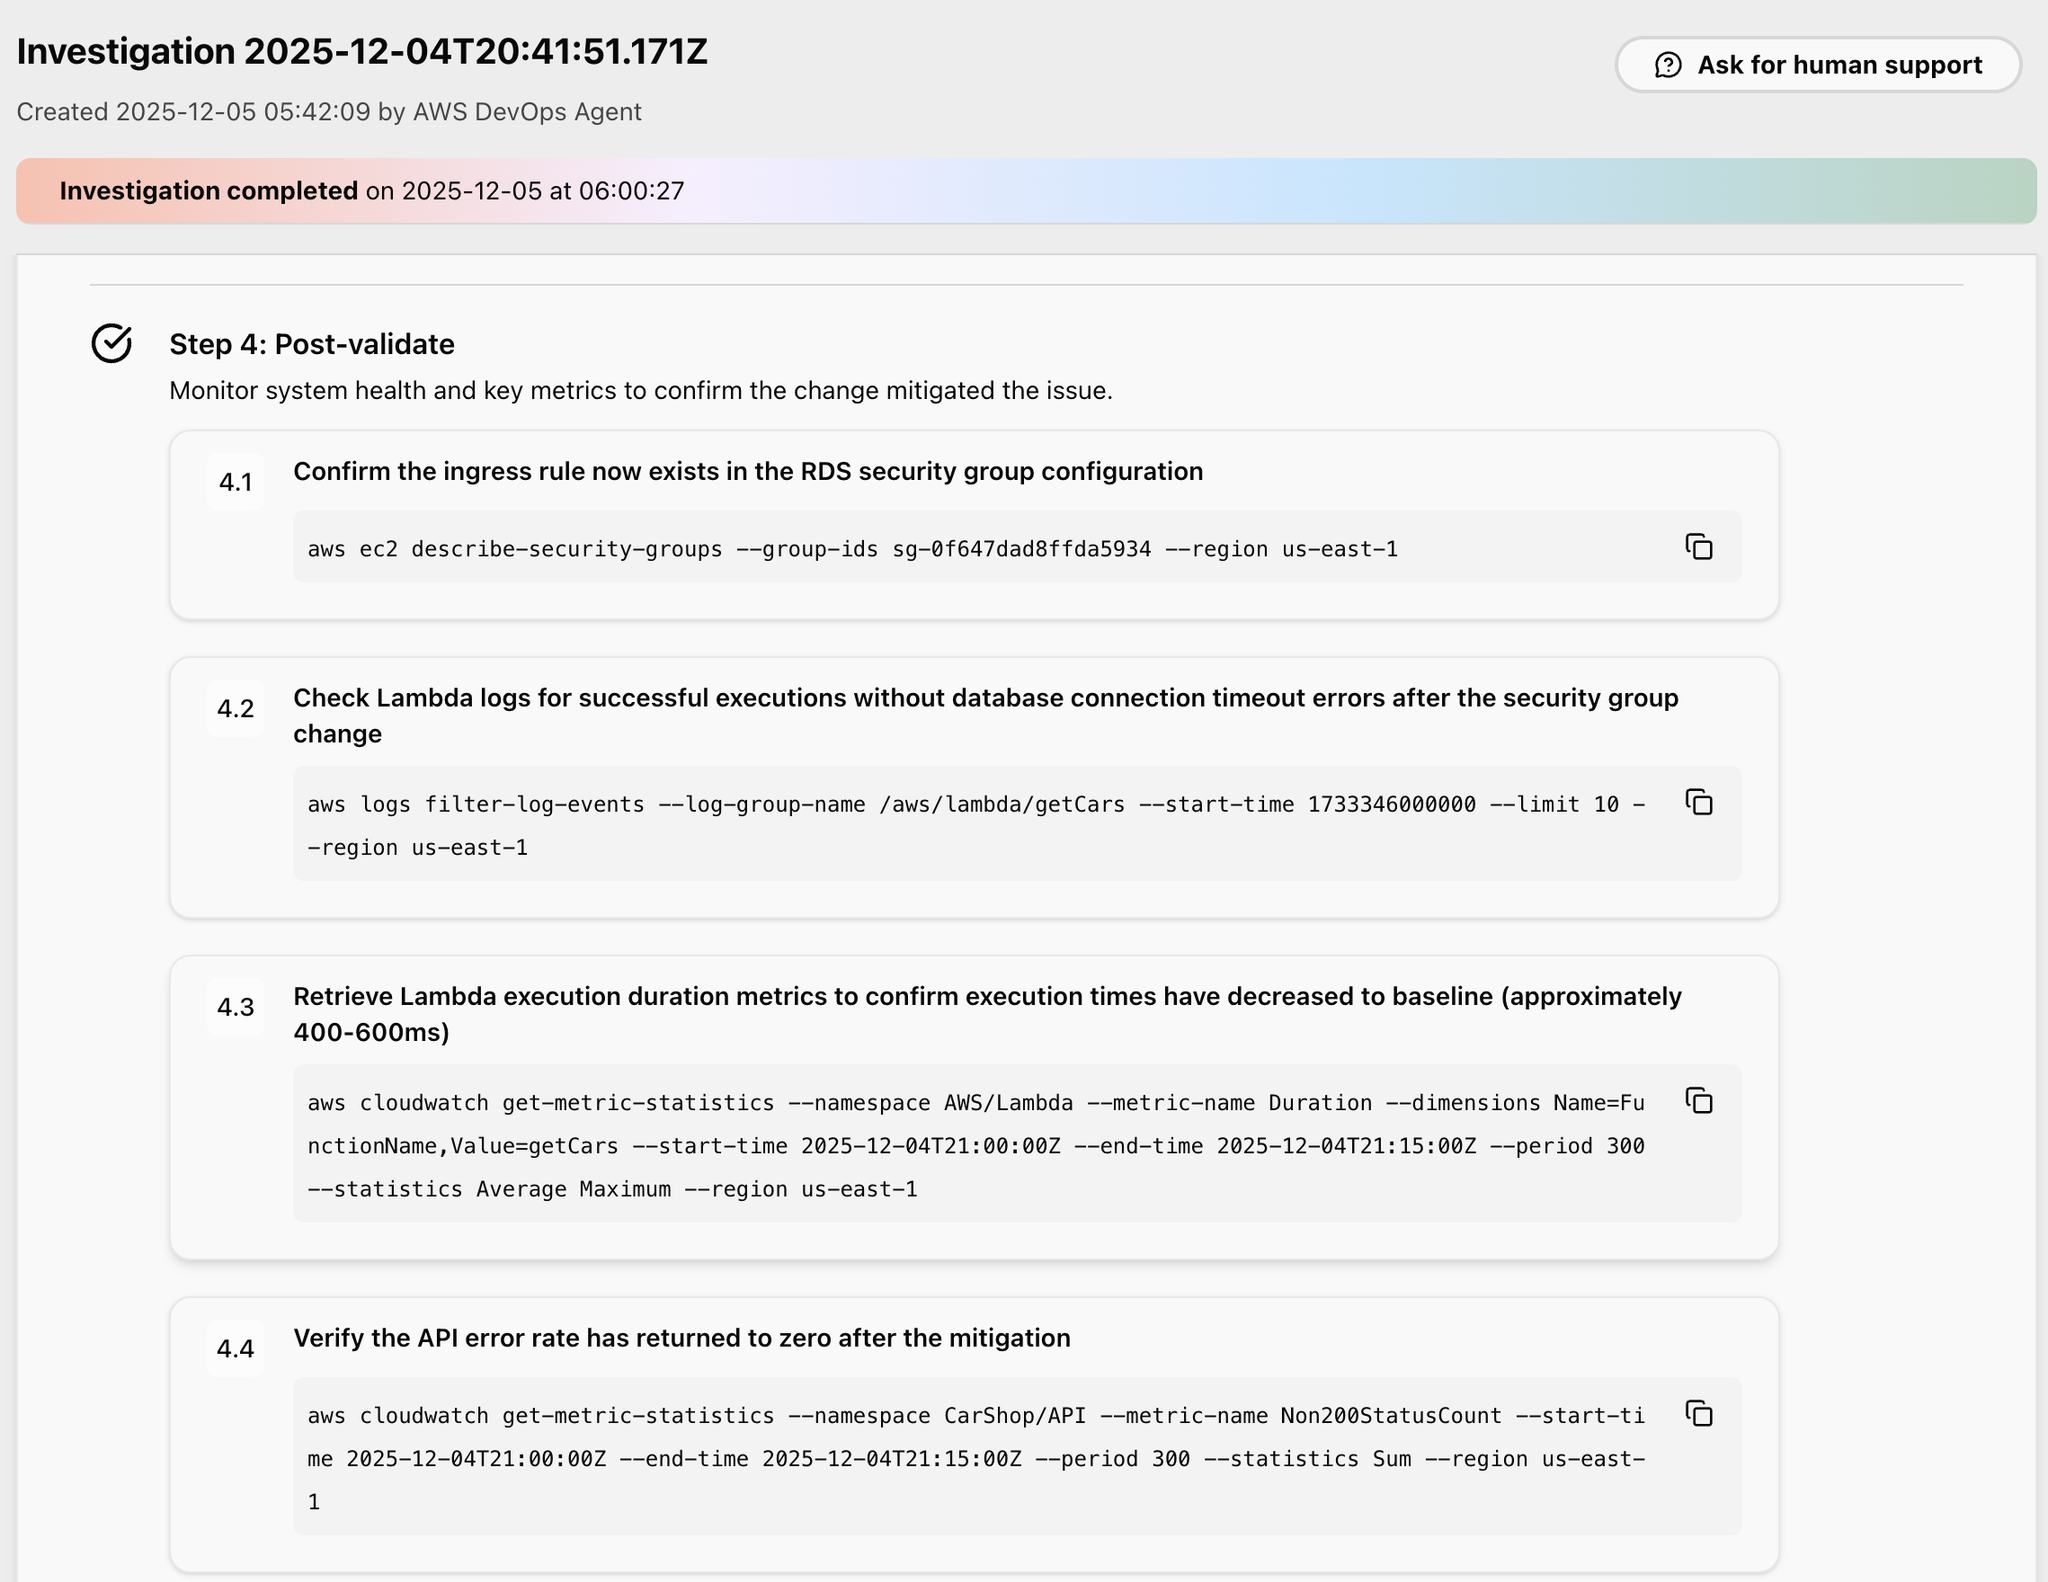Click the Step 4: Post-validate heading
Screen dimensions: 2048x1582
311,344
